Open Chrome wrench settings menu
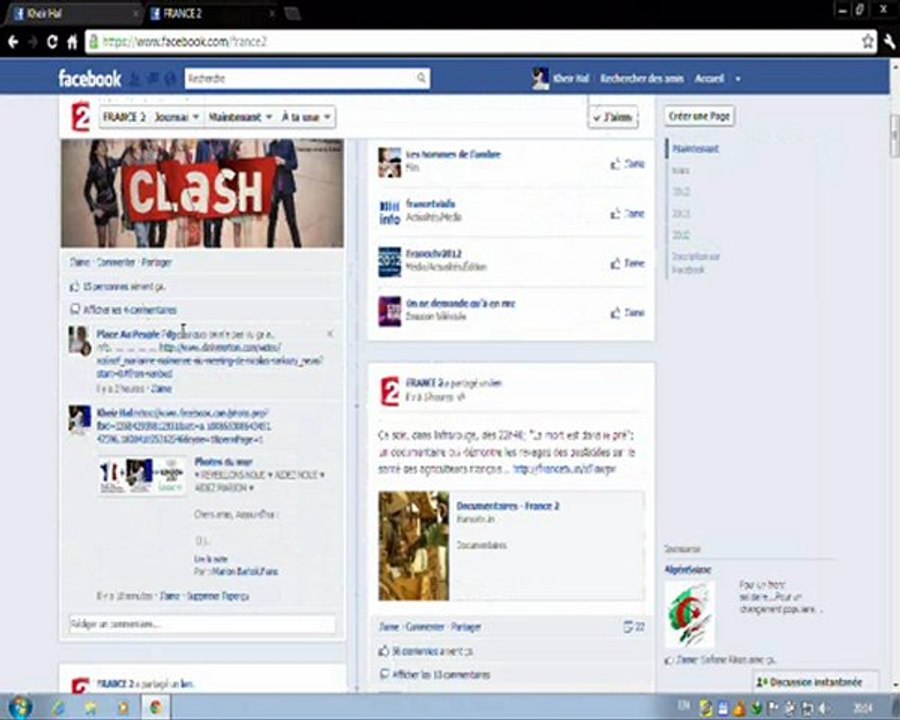This screenshot has width=900, height=720. point(890,41)
